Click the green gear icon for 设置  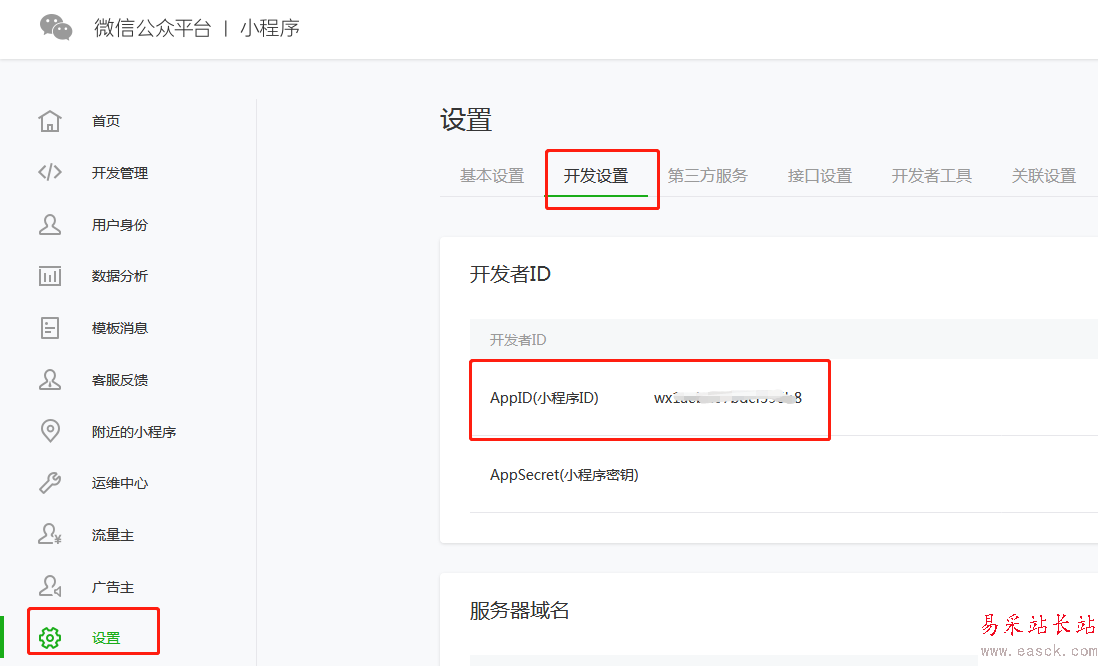point(50,638)
